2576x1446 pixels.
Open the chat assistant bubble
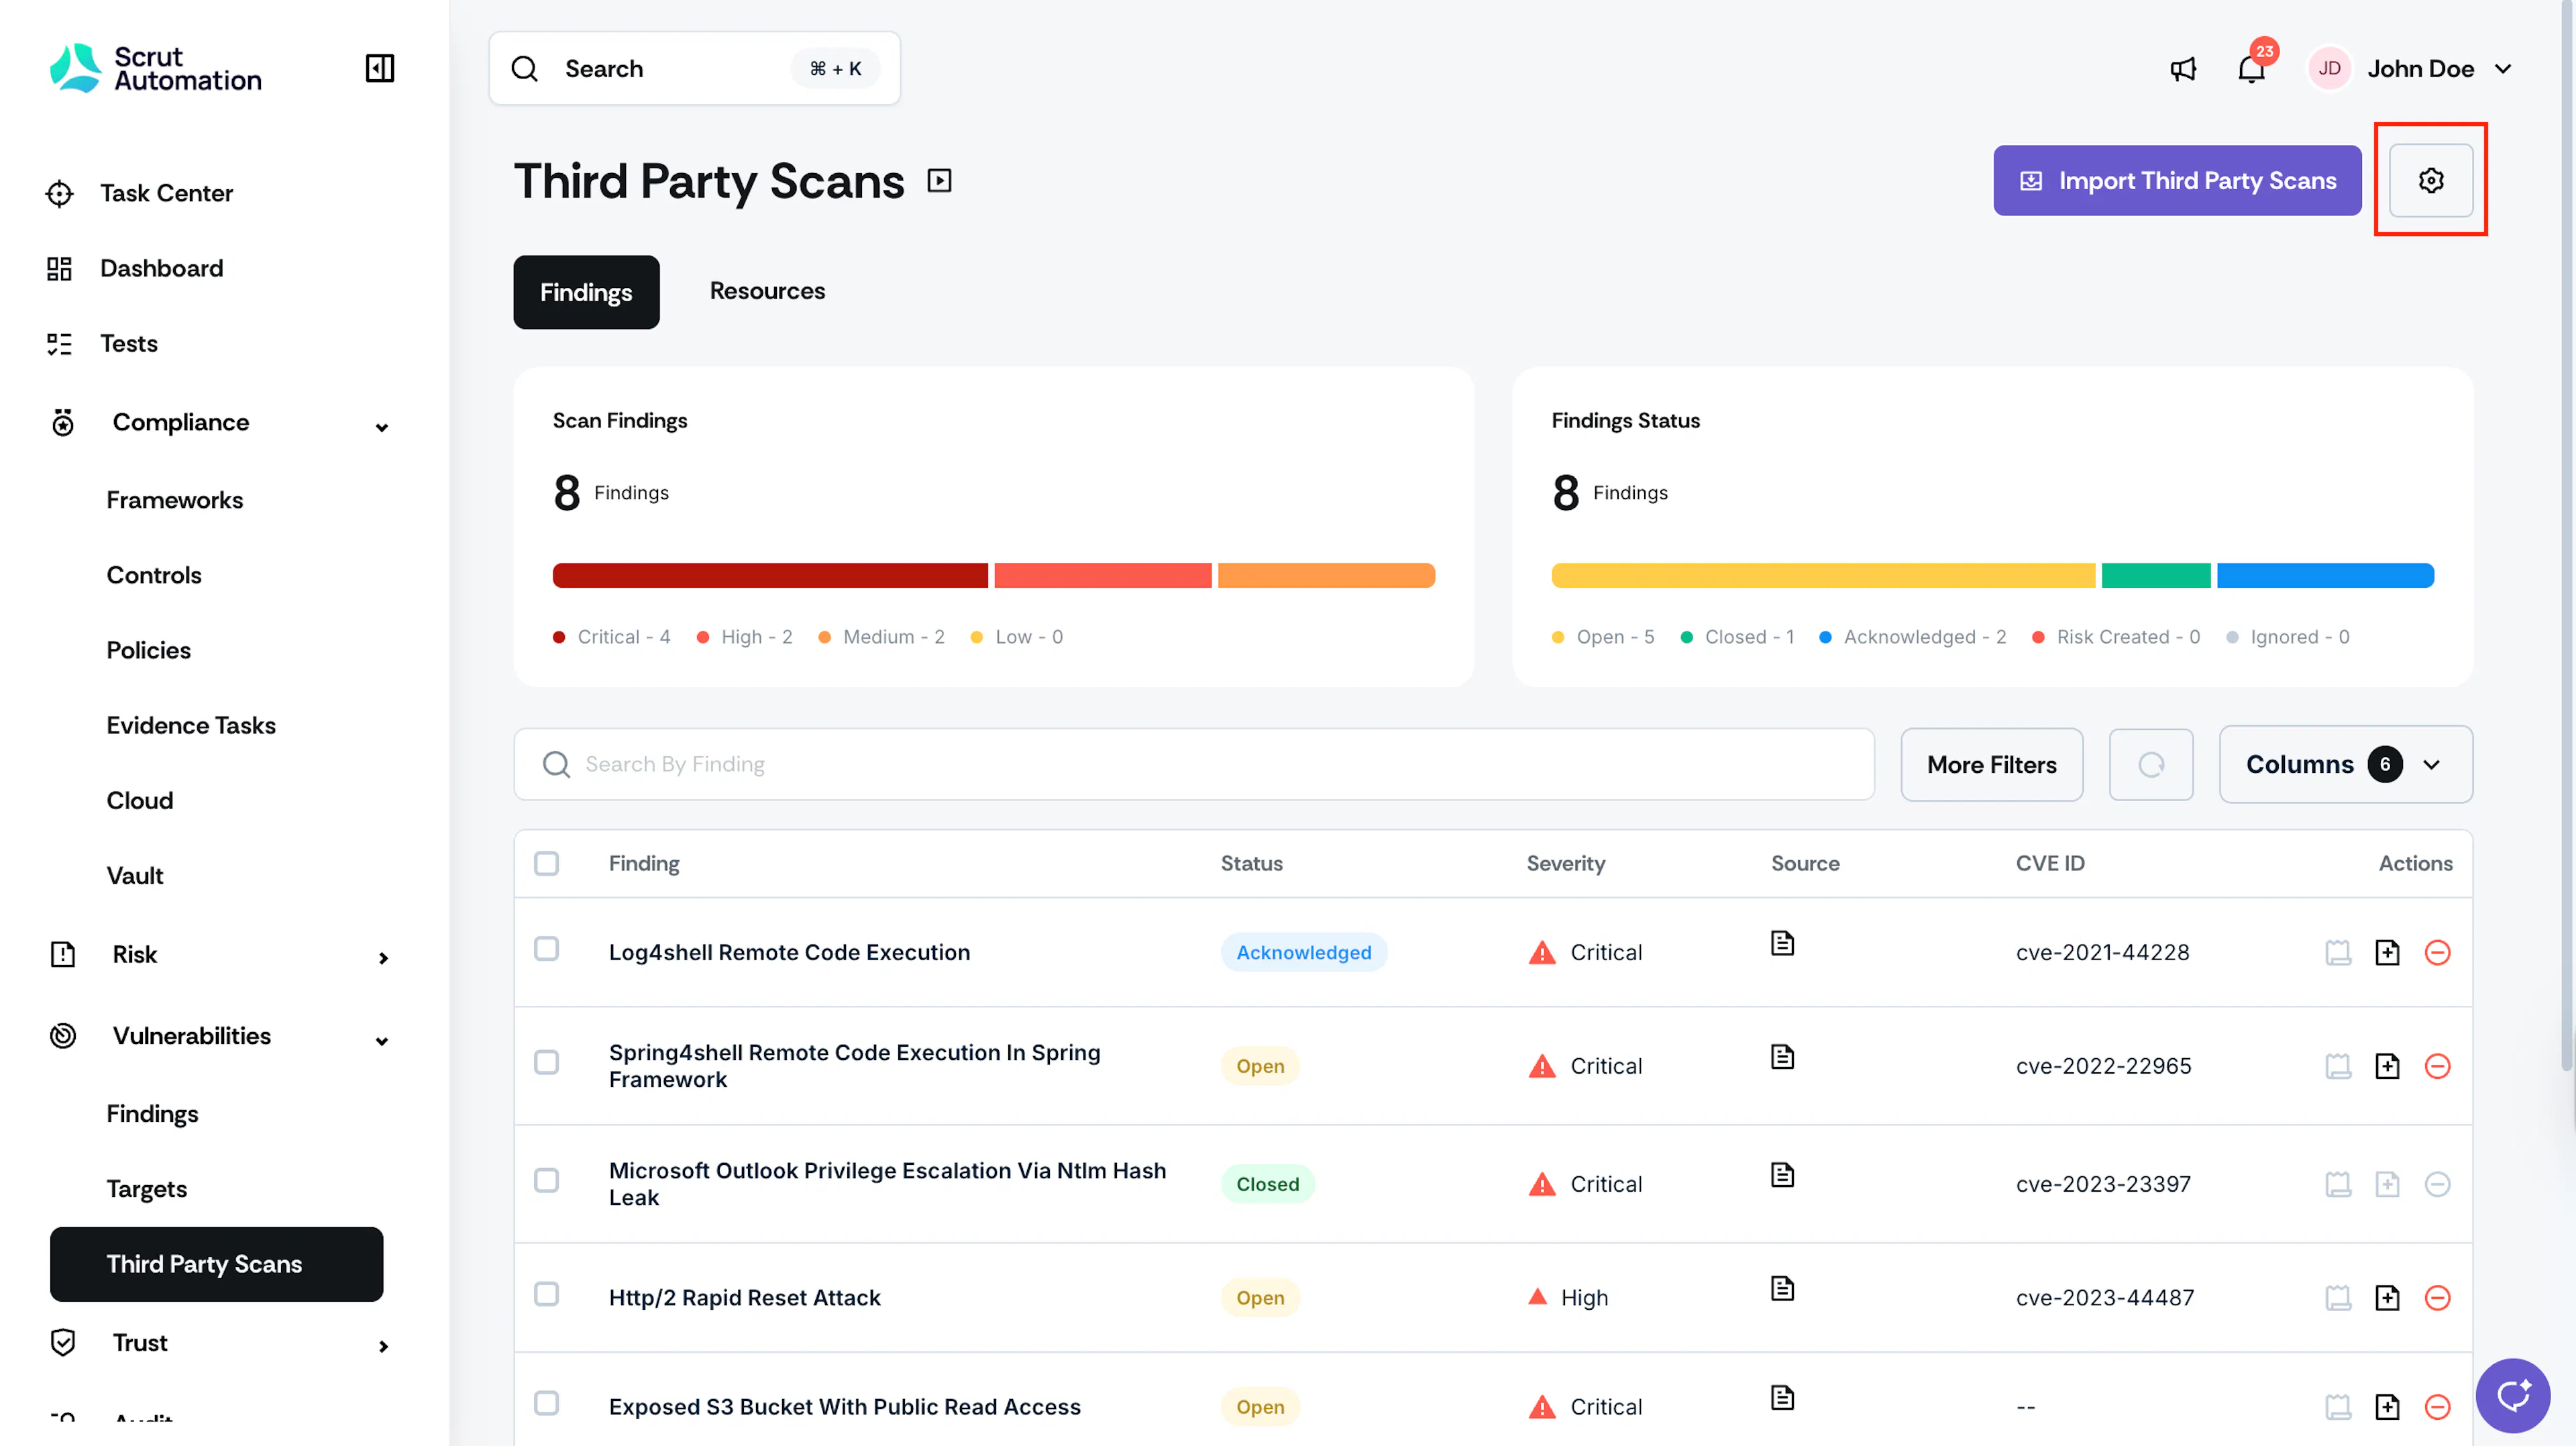pos(2512,1395)
